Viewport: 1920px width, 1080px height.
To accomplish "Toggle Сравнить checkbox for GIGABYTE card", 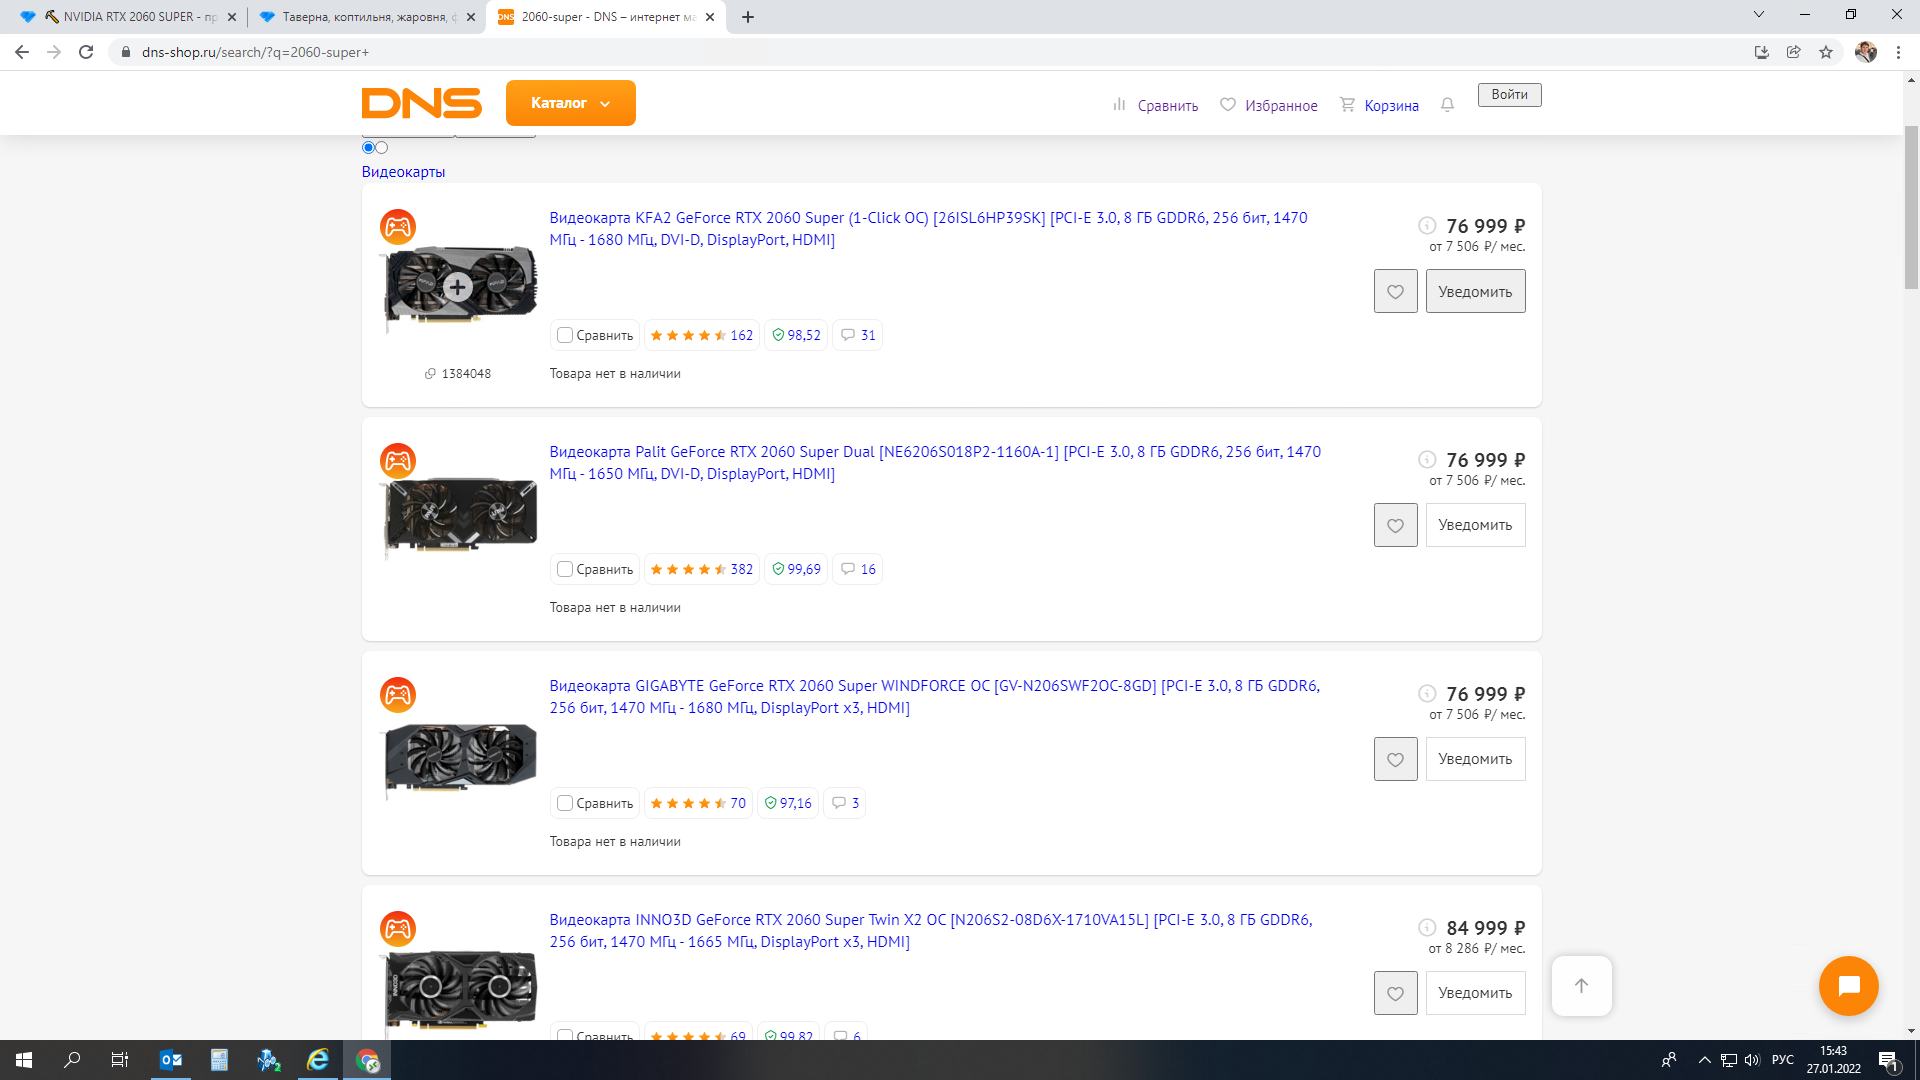I will [565, 803].
